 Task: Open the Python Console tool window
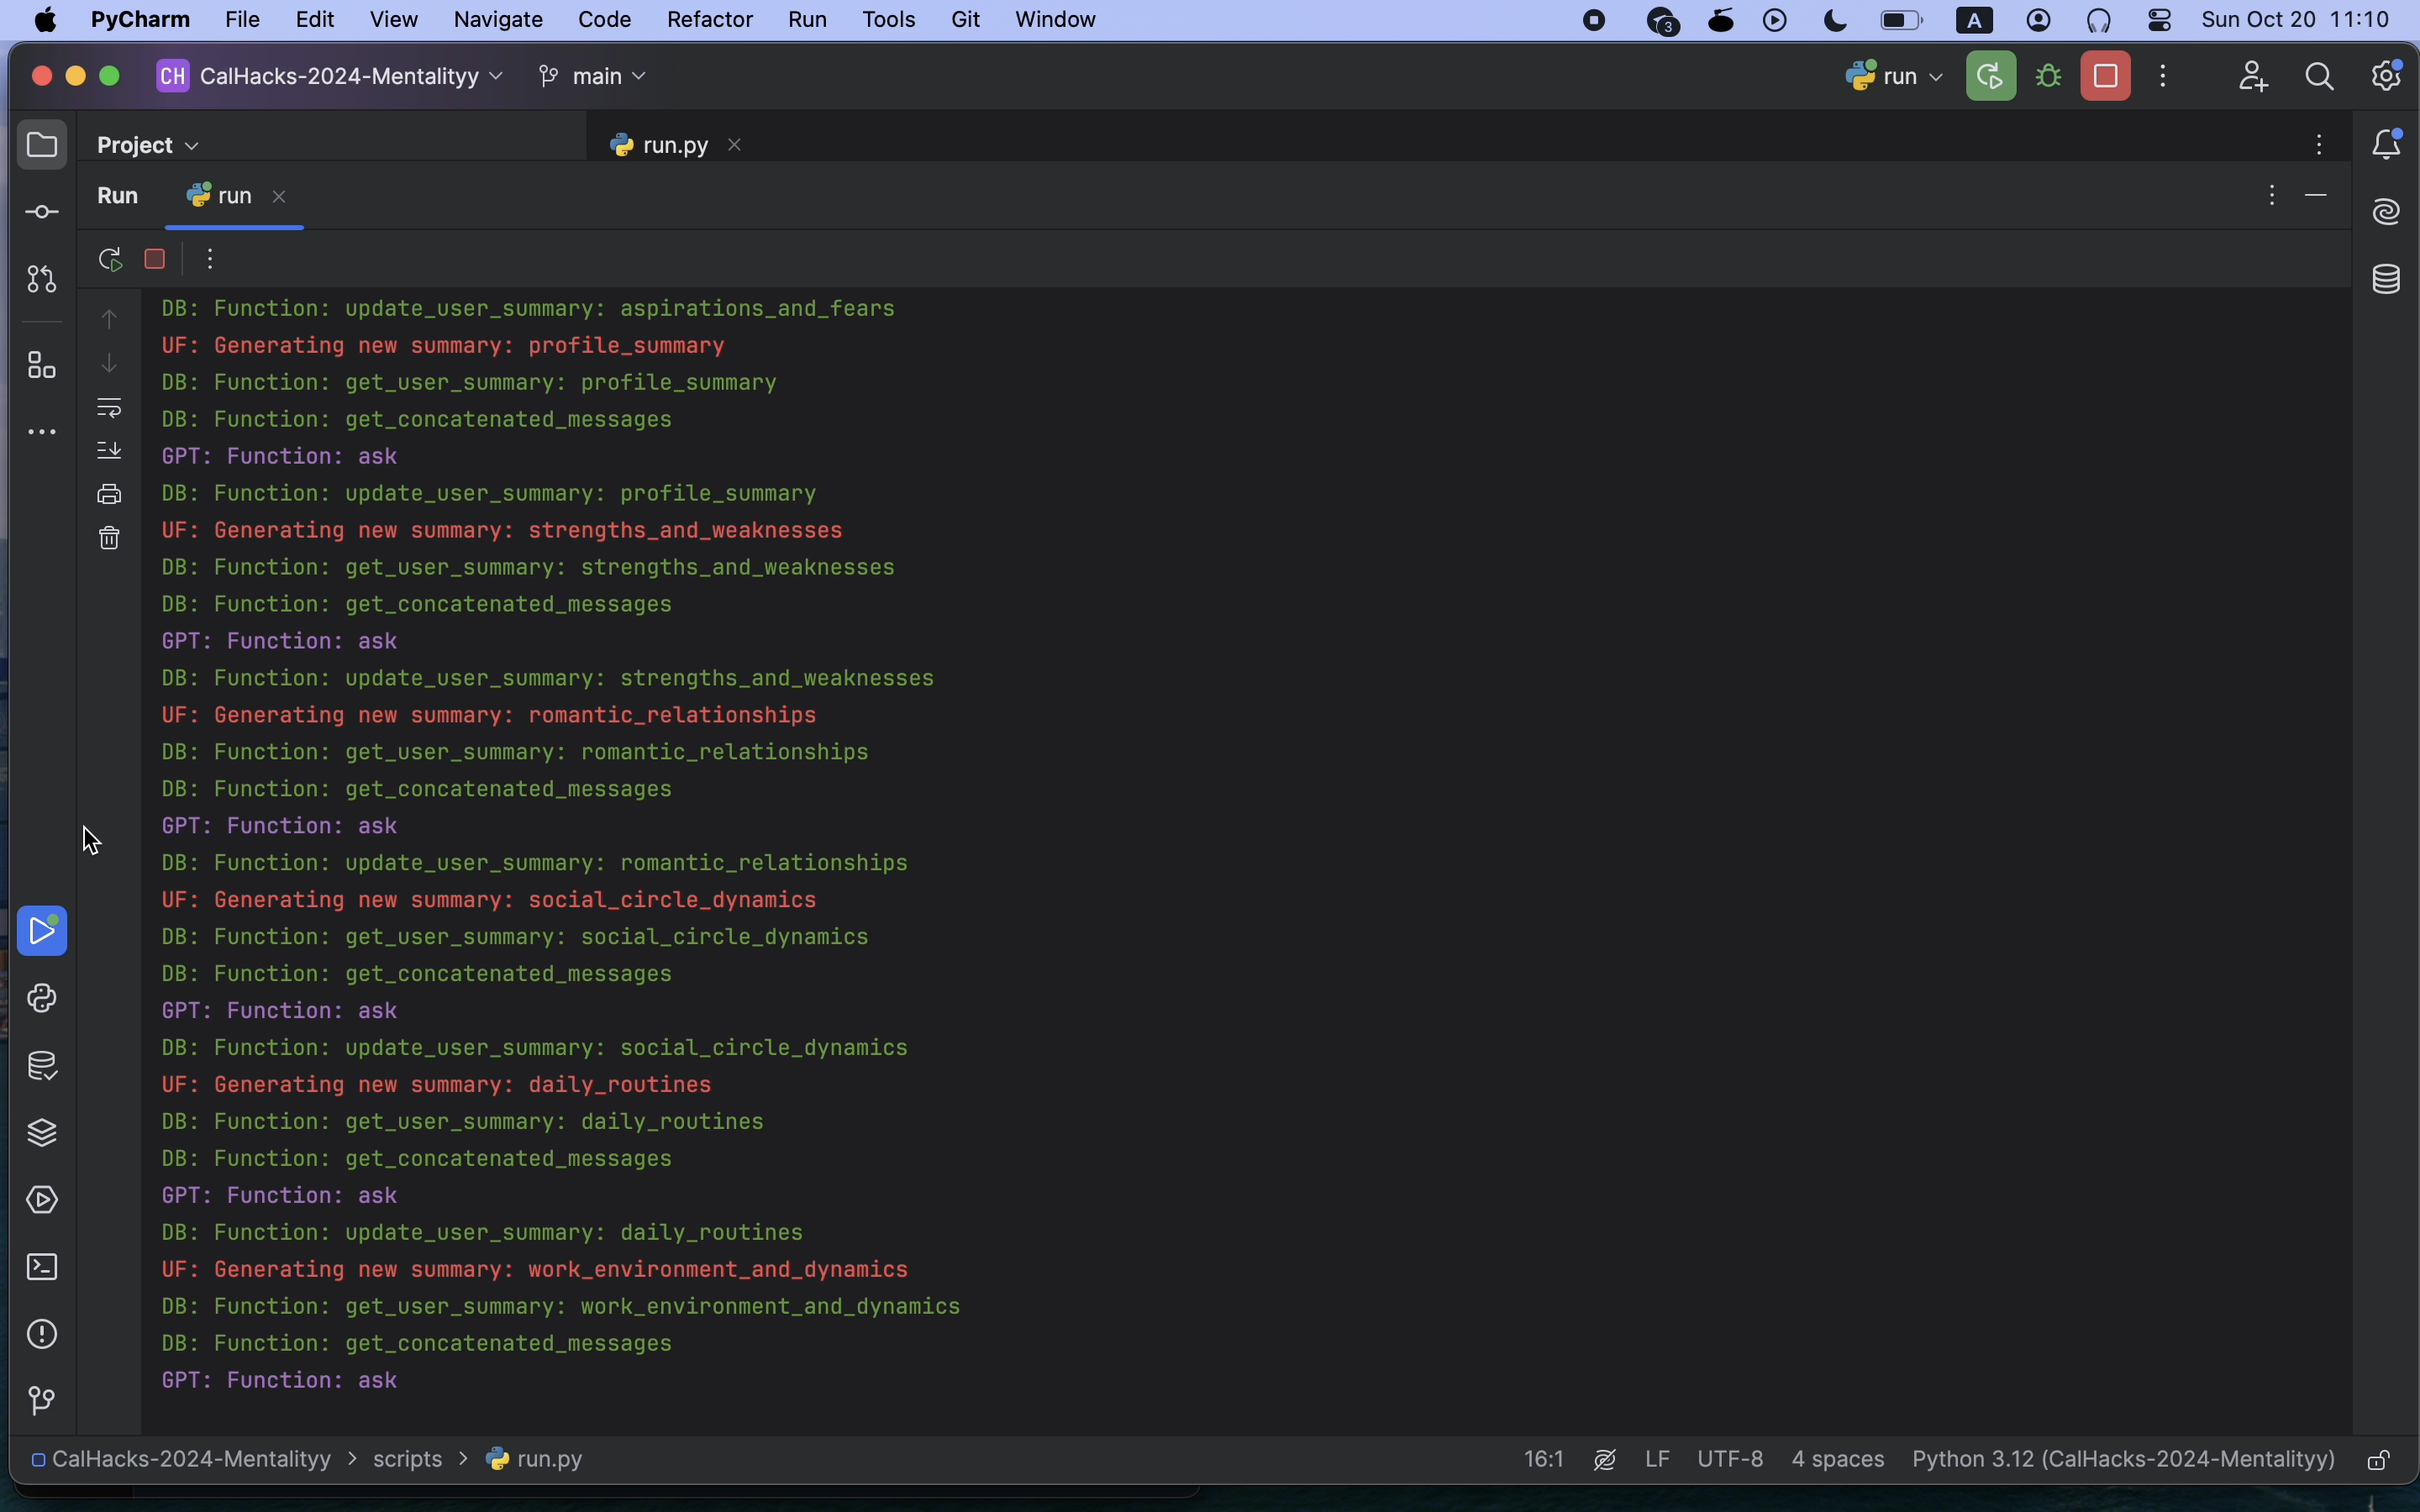coord(42,999)
